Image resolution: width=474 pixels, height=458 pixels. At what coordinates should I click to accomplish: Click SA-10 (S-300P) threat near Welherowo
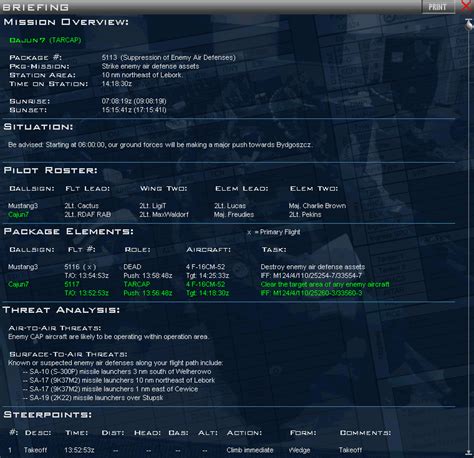click(x=117, y=372)
